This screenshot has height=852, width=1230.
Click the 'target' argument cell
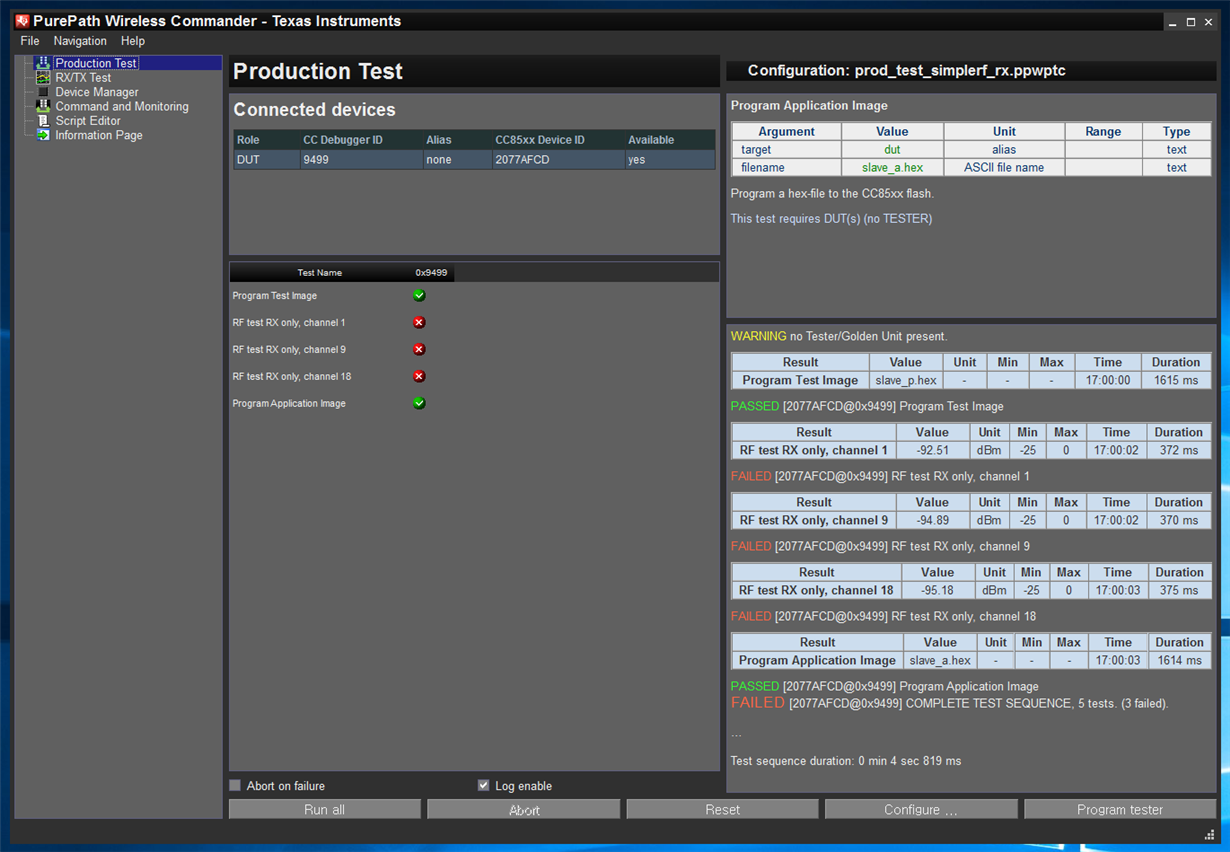(786, 149)
